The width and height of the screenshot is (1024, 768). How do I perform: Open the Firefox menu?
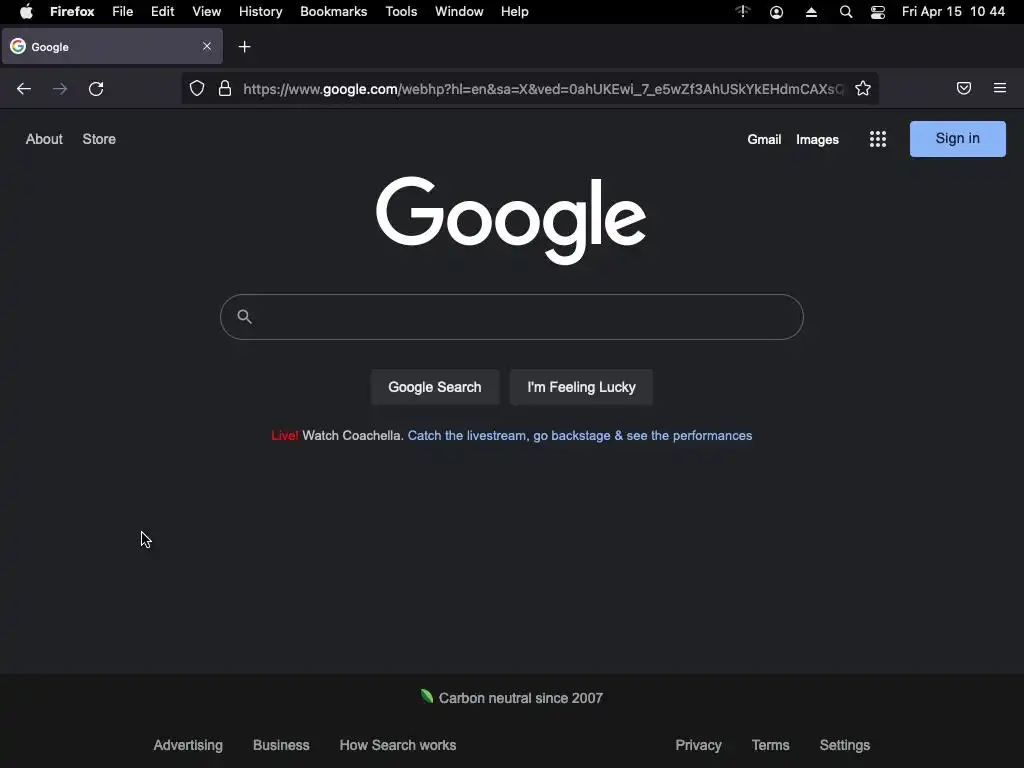(72, 12)
